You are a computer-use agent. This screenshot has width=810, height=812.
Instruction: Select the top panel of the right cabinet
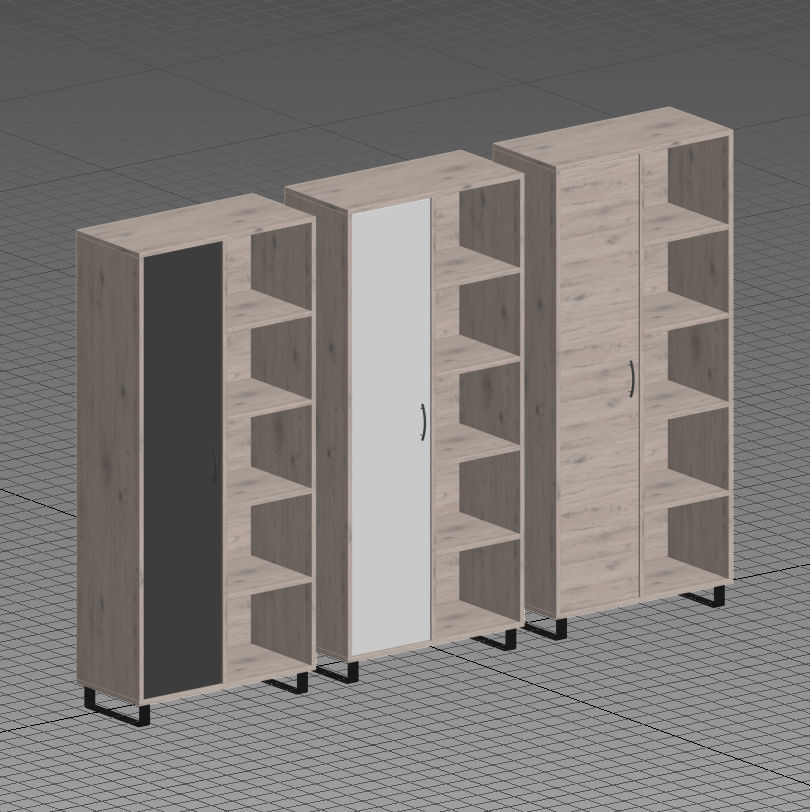[x=613, y=137]
